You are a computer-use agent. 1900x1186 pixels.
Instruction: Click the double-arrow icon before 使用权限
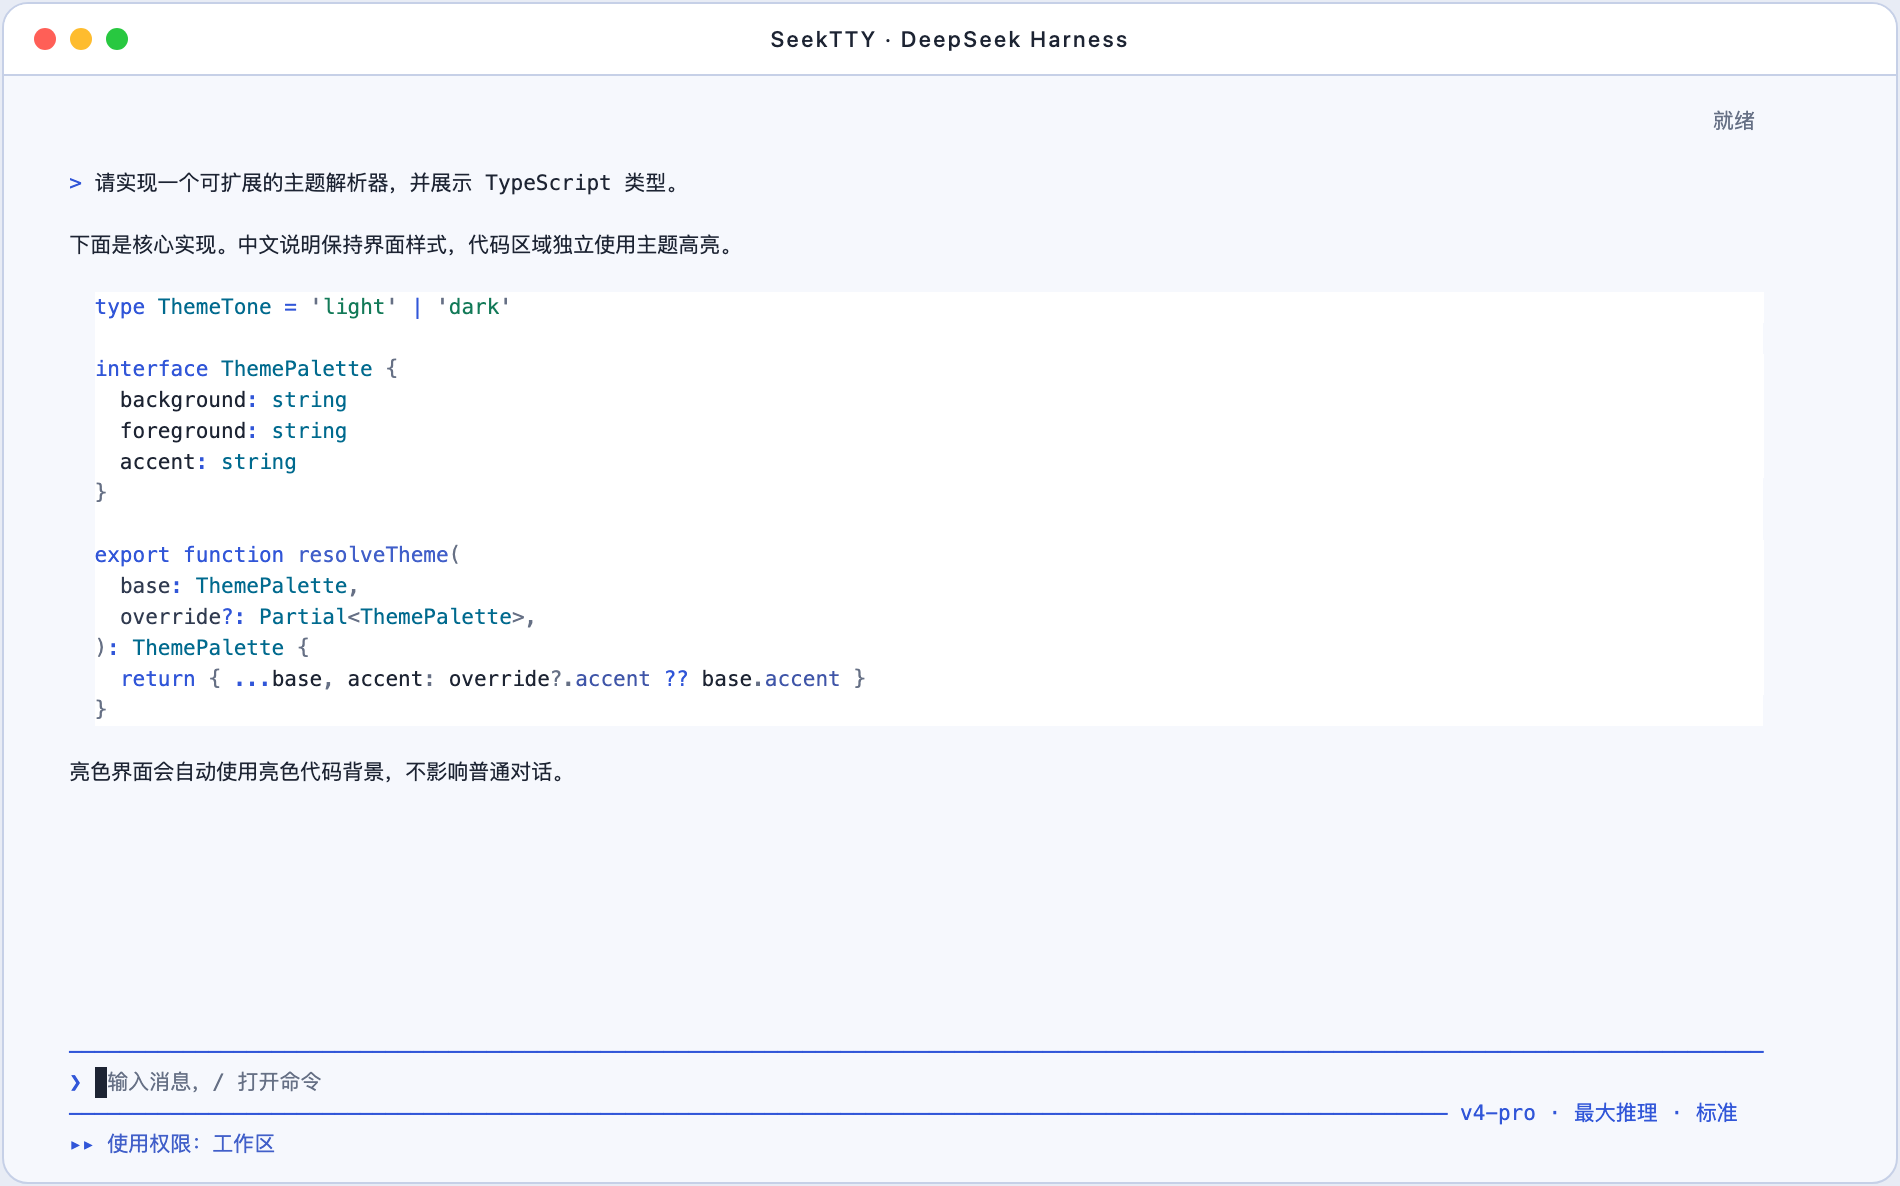click(81, 1145)
